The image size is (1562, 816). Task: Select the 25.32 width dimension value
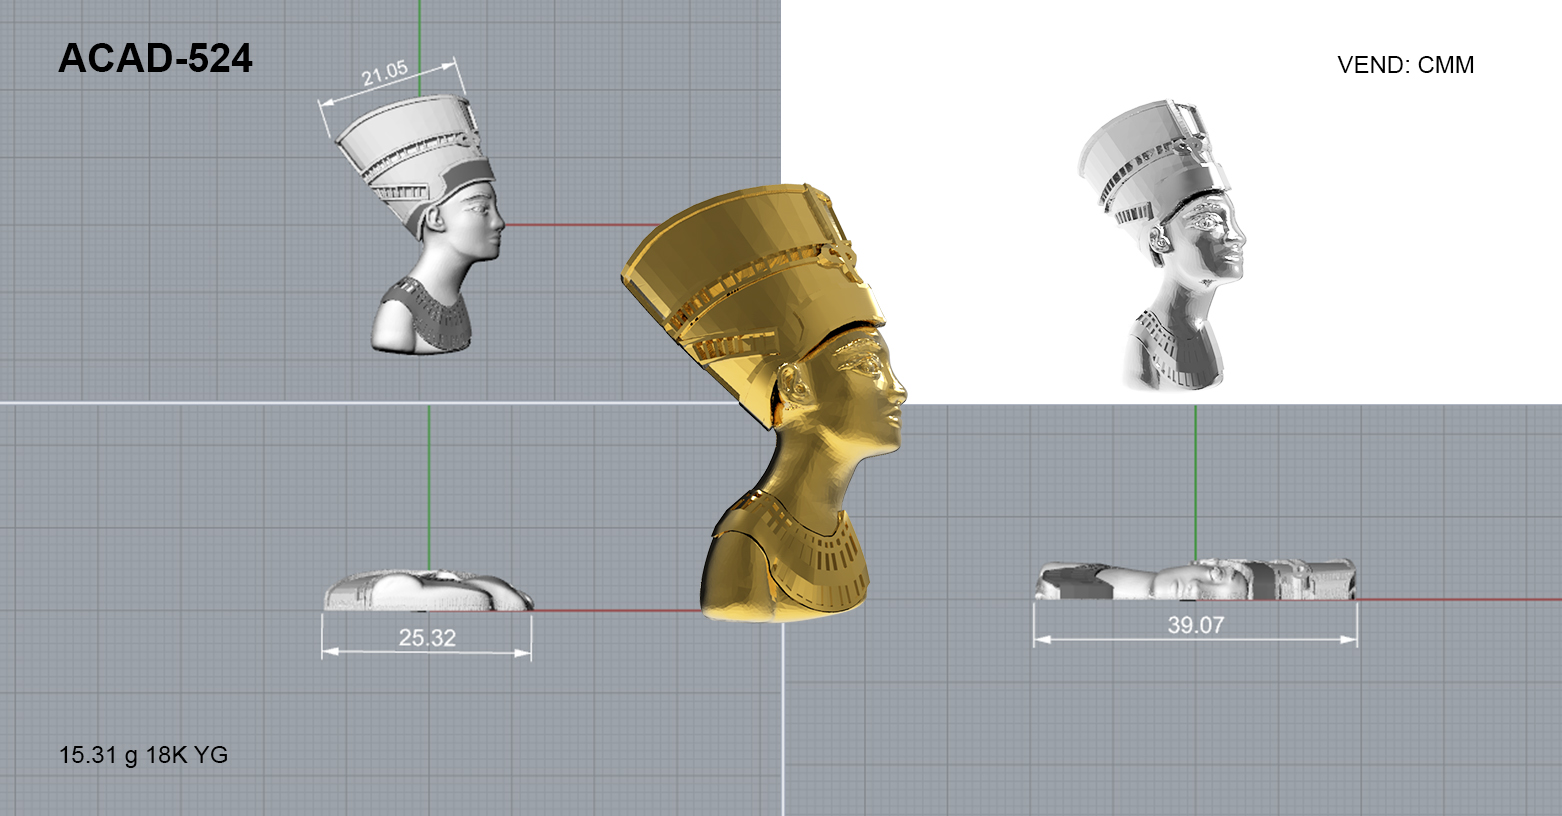coord(427,638)
